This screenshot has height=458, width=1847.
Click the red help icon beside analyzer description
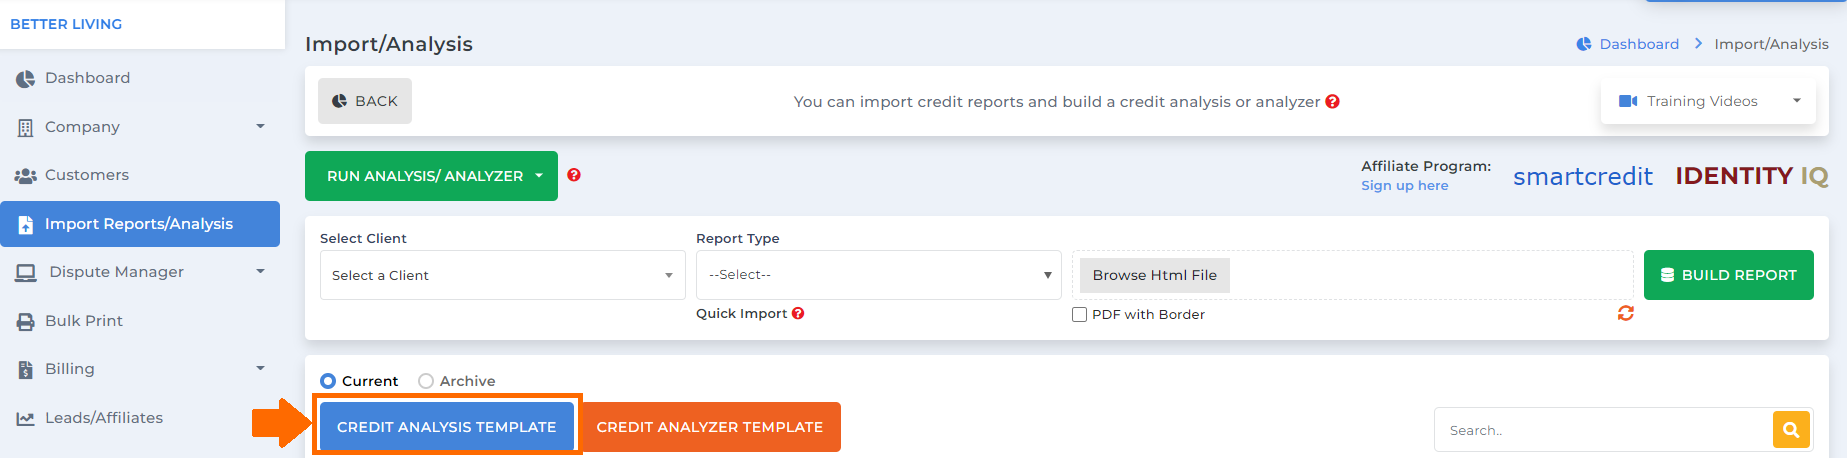click(x=1332, y=102)
